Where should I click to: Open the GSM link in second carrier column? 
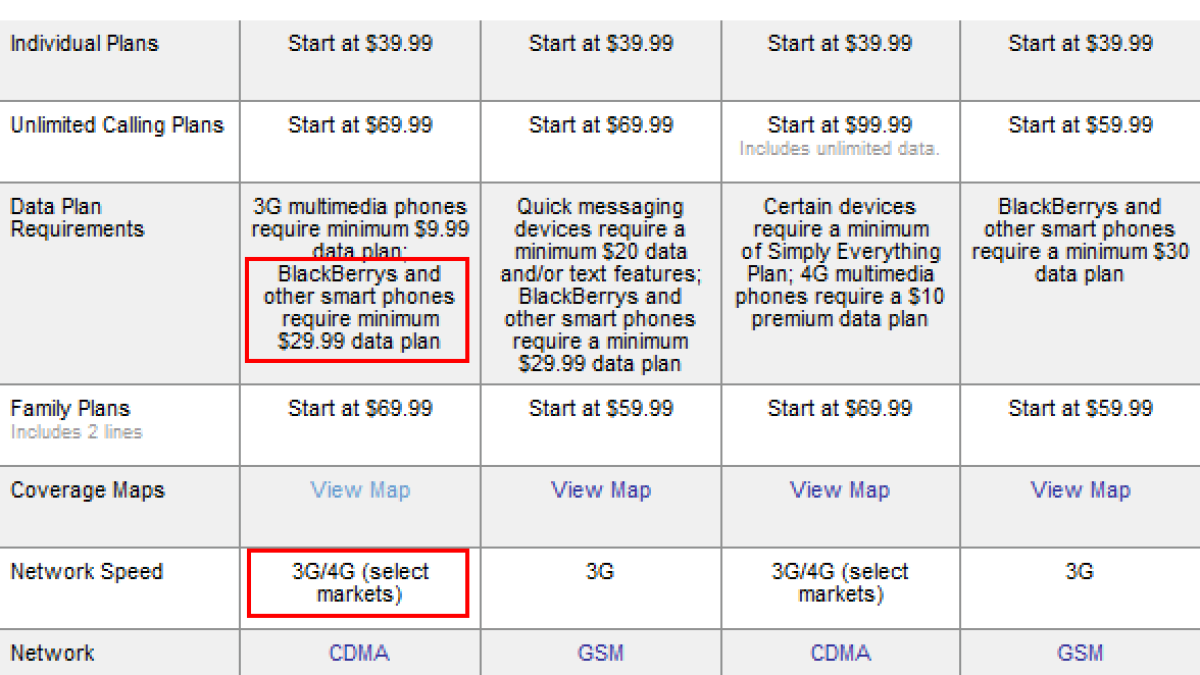click(x=601, y=653)
